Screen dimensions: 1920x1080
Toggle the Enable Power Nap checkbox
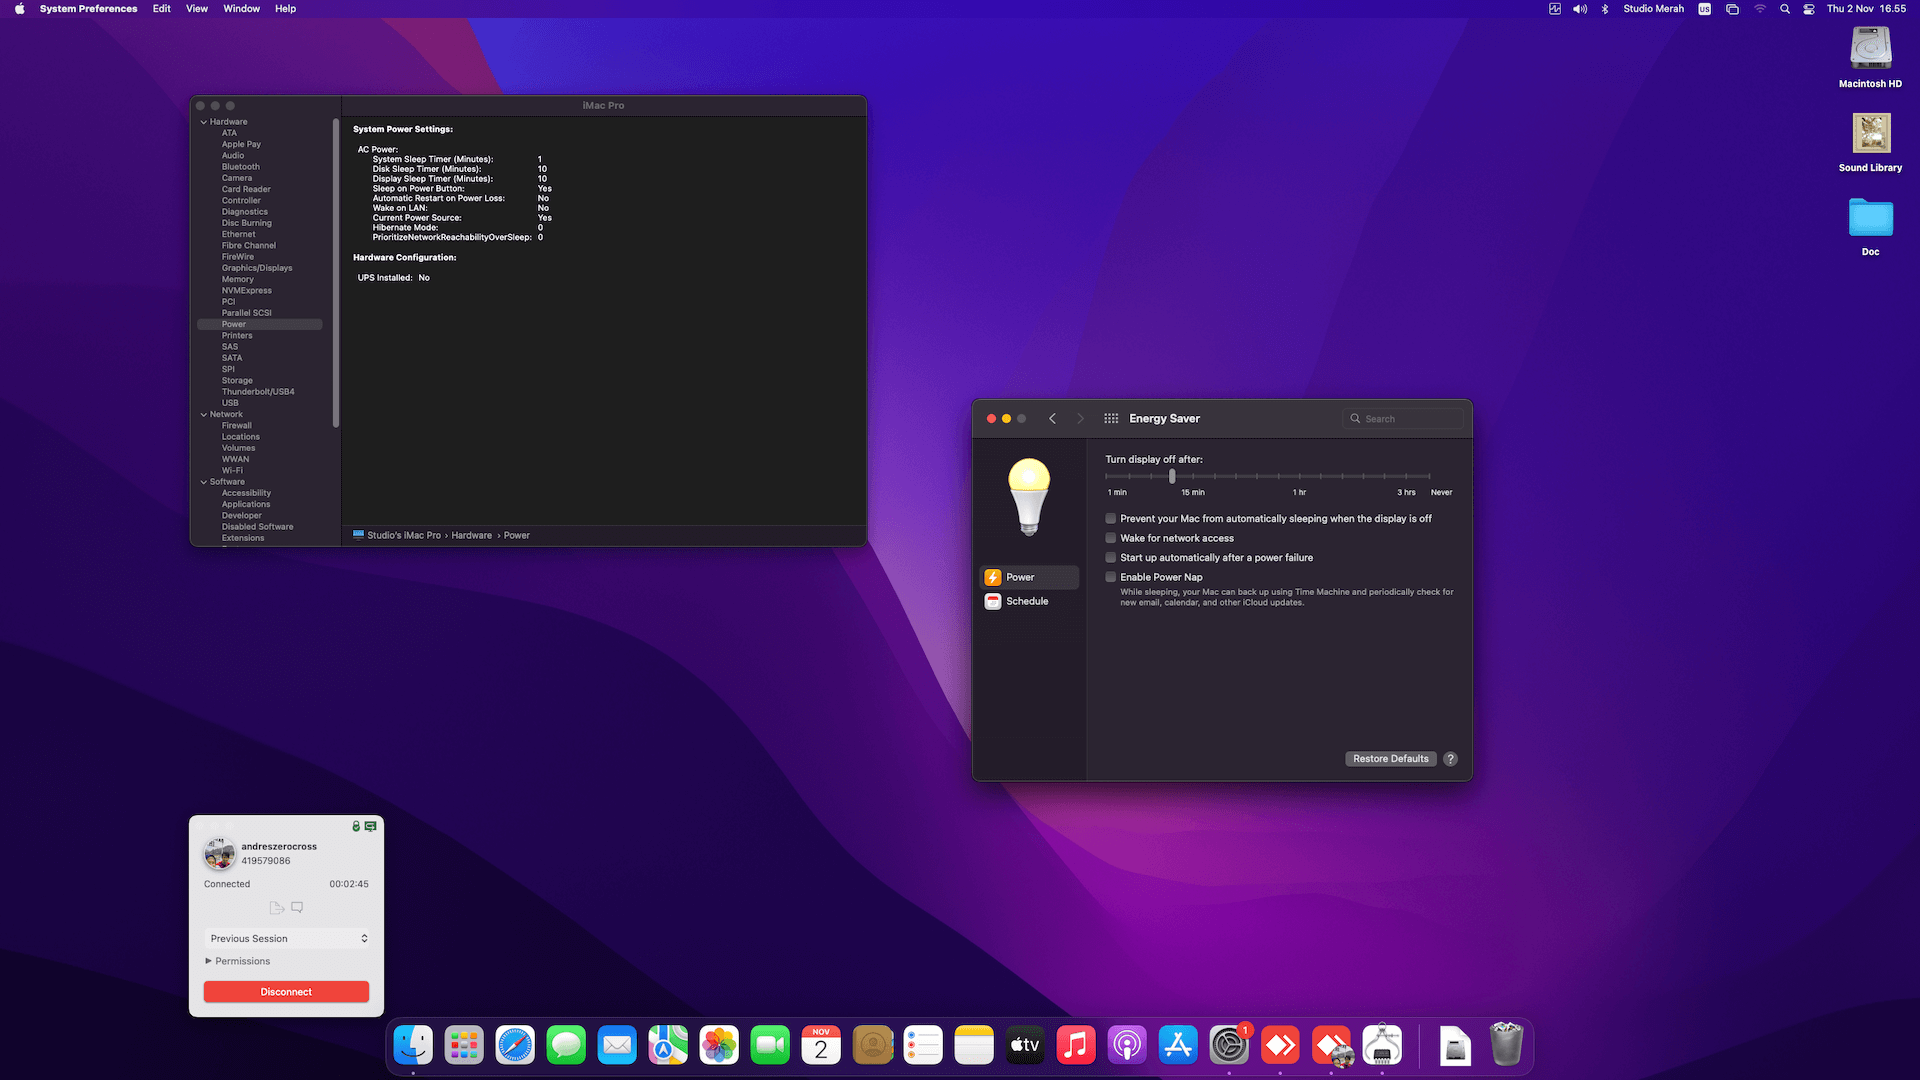(x=1110, y=577)
